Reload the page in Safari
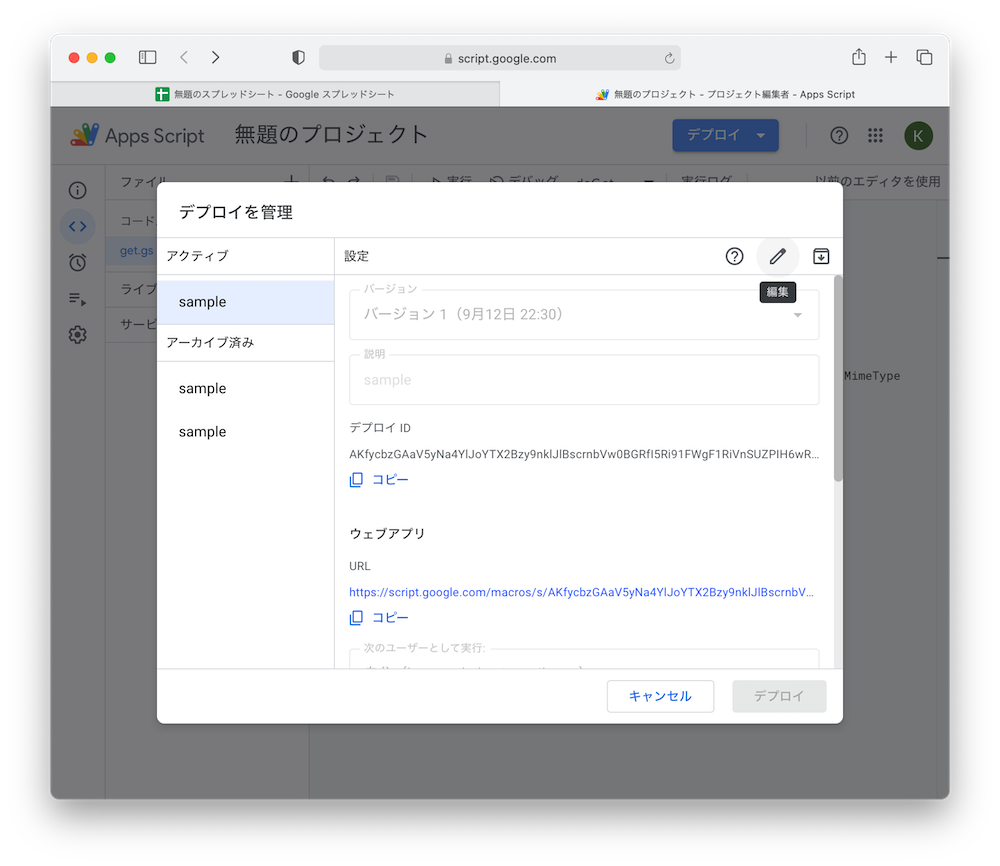Viewport: 1000px width, 866px height. click(x=669, y=58)
